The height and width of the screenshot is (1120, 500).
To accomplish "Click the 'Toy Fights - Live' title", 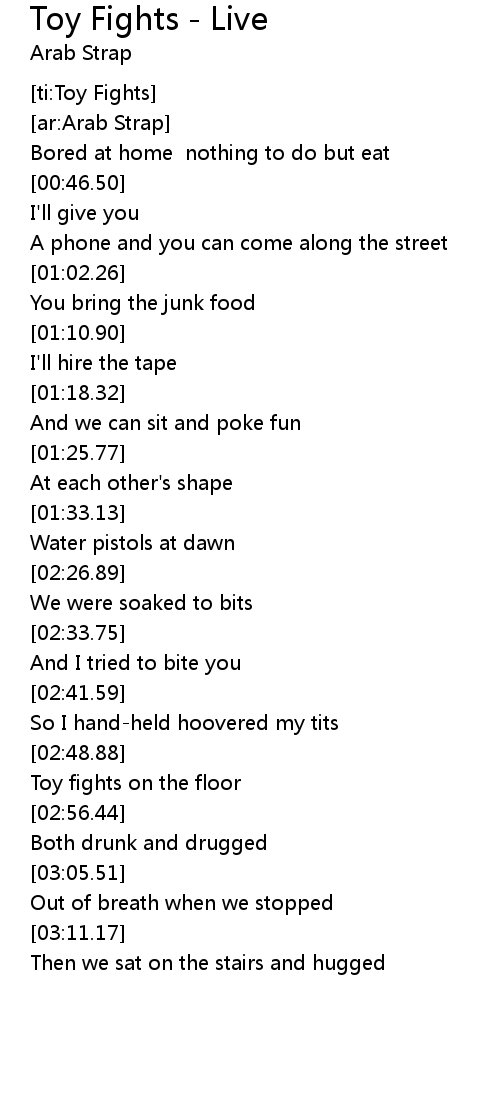I will pyautogui.click(x=149, y=19).
